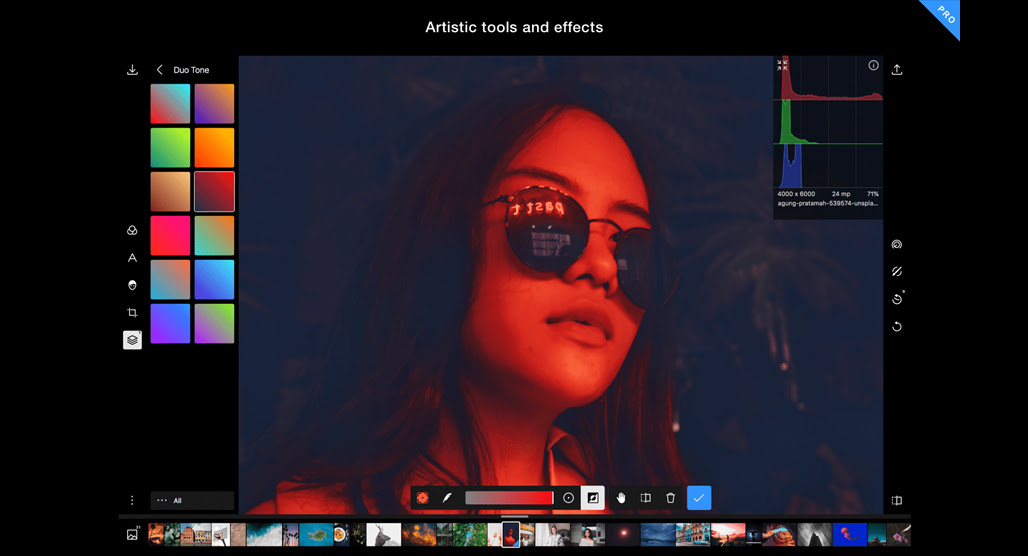Click the diagonal-slash icon on right sidebar
The height and width of the screenshot is (556, 1028).
[x=897, y=271]
